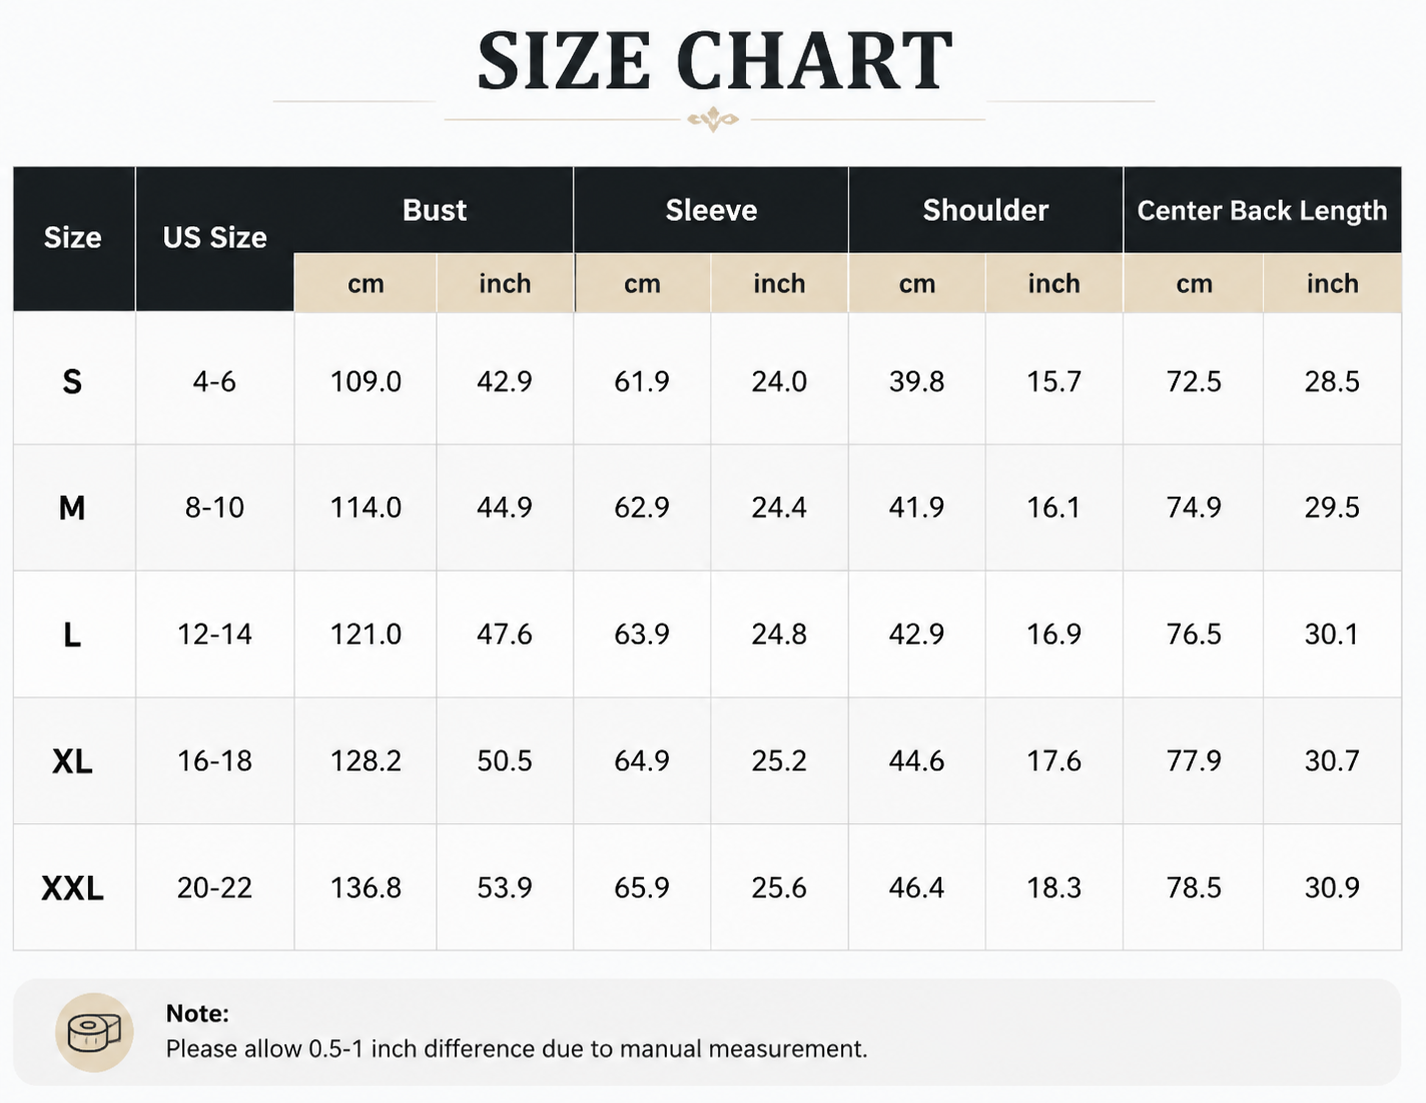
Task: Click the S size row label
Action: 72,381
